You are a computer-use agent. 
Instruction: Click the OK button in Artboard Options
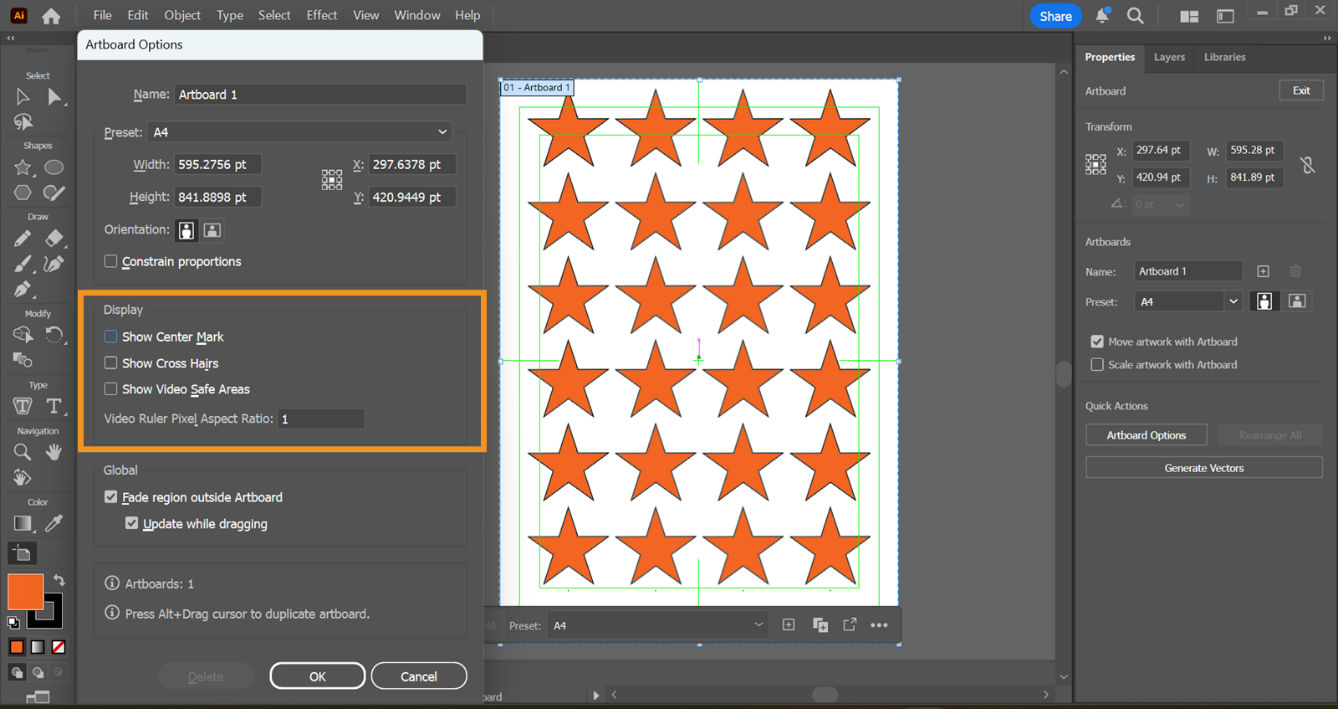click(x=317, y=675)
